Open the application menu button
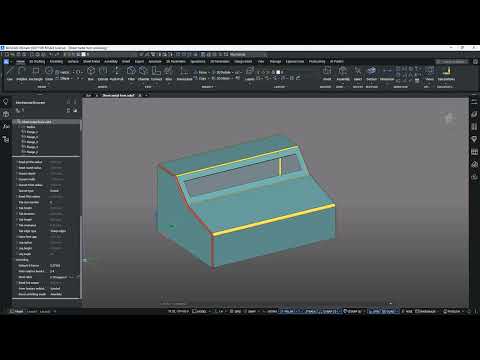Image resolution: width=480 pixels, height=360 pixels. [x=6, y=61]
